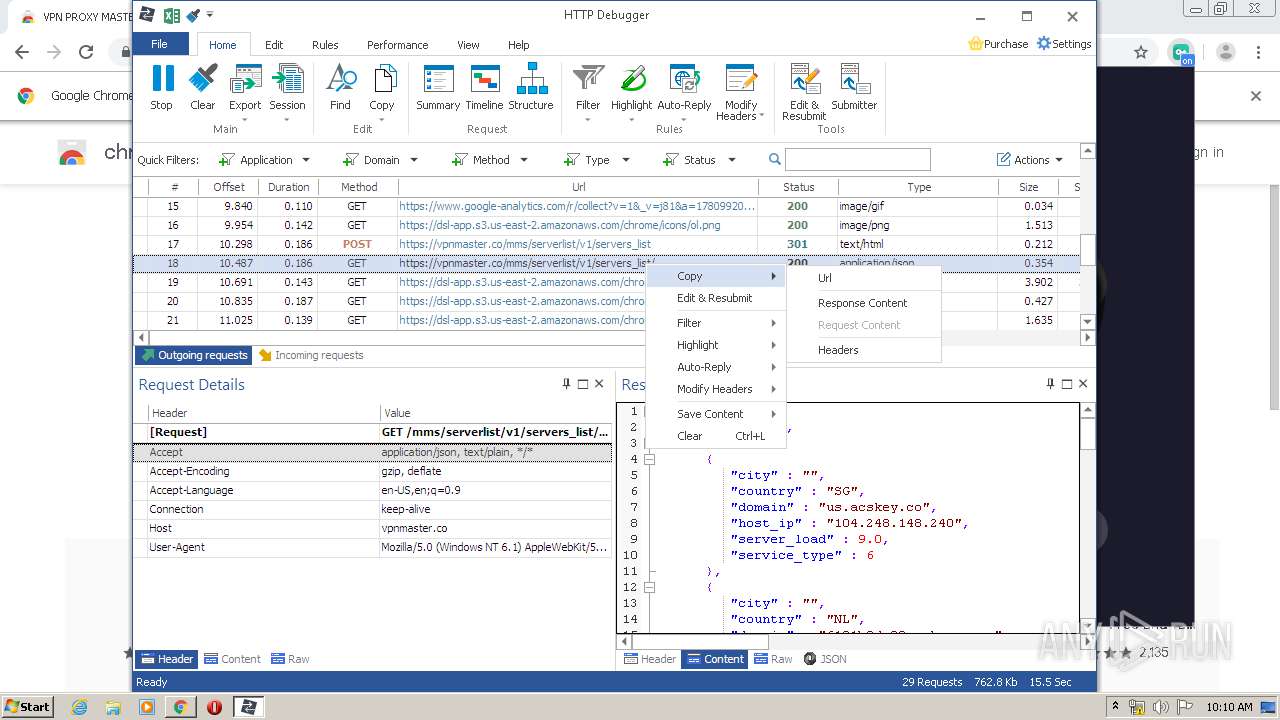Open the JSON tab in Response panel
This screenshot has width=1280, height=720.
click(825, 659)
